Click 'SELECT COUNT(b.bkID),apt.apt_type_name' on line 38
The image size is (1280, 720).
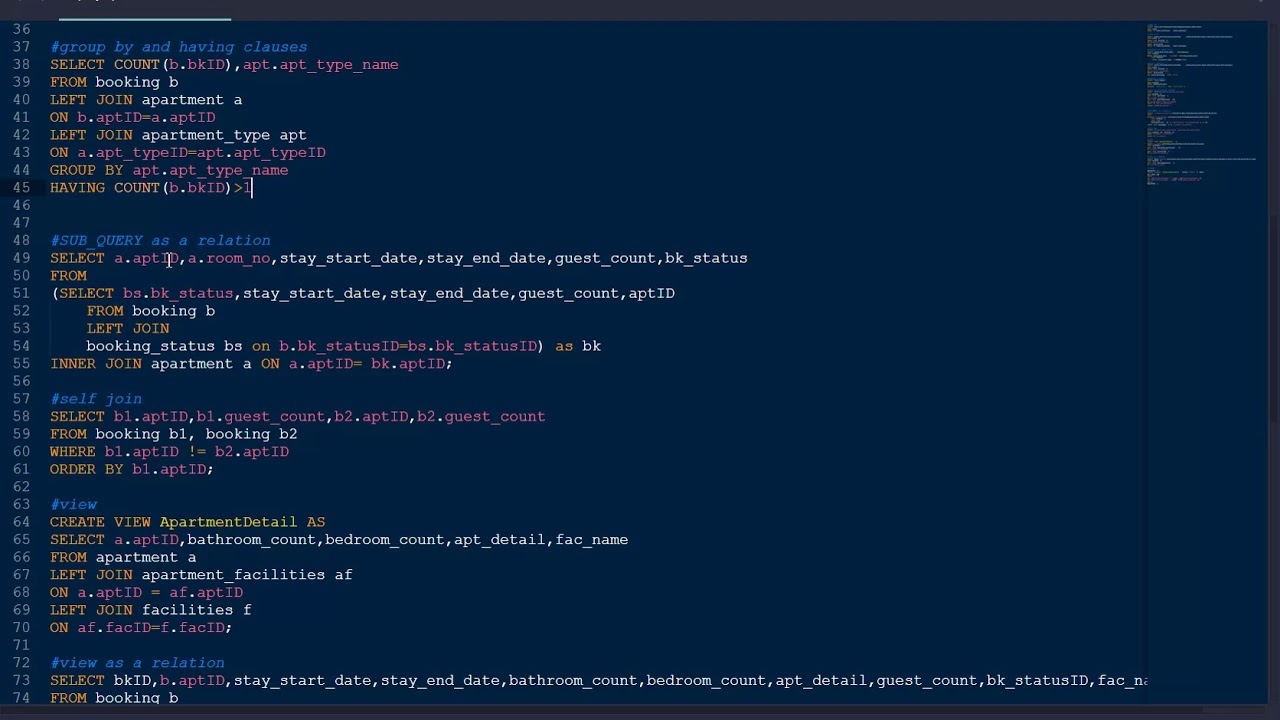tap(224, 65)
